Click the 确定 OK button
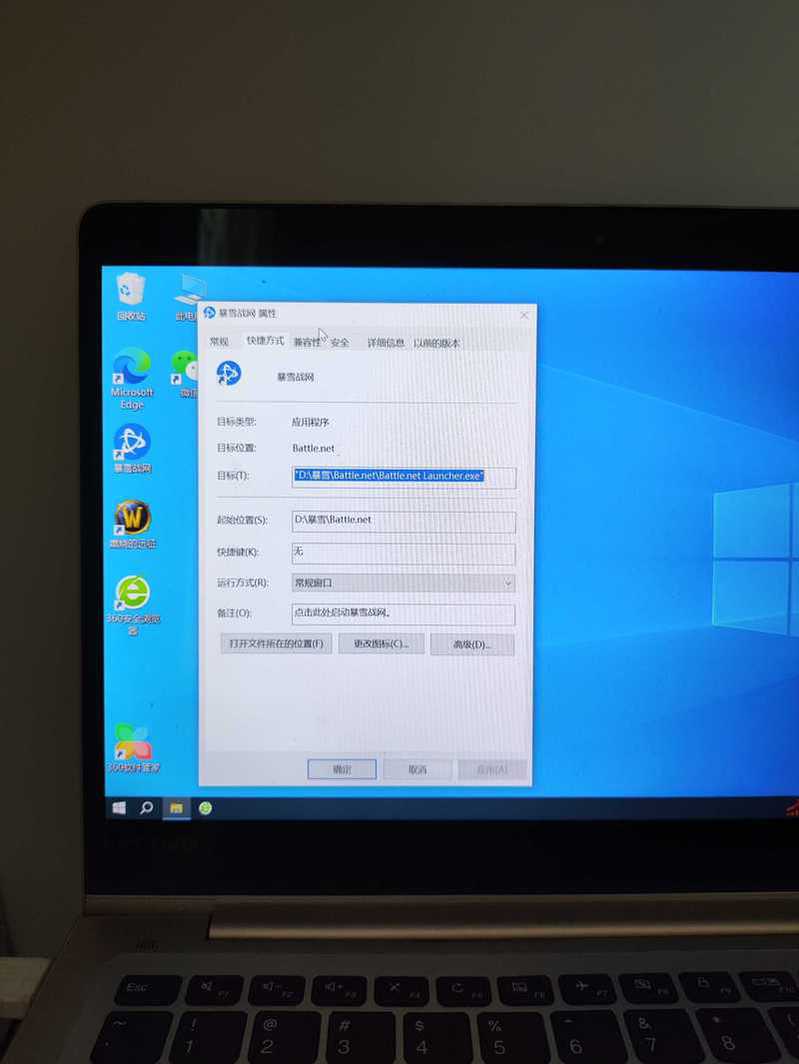 (341, 770)
